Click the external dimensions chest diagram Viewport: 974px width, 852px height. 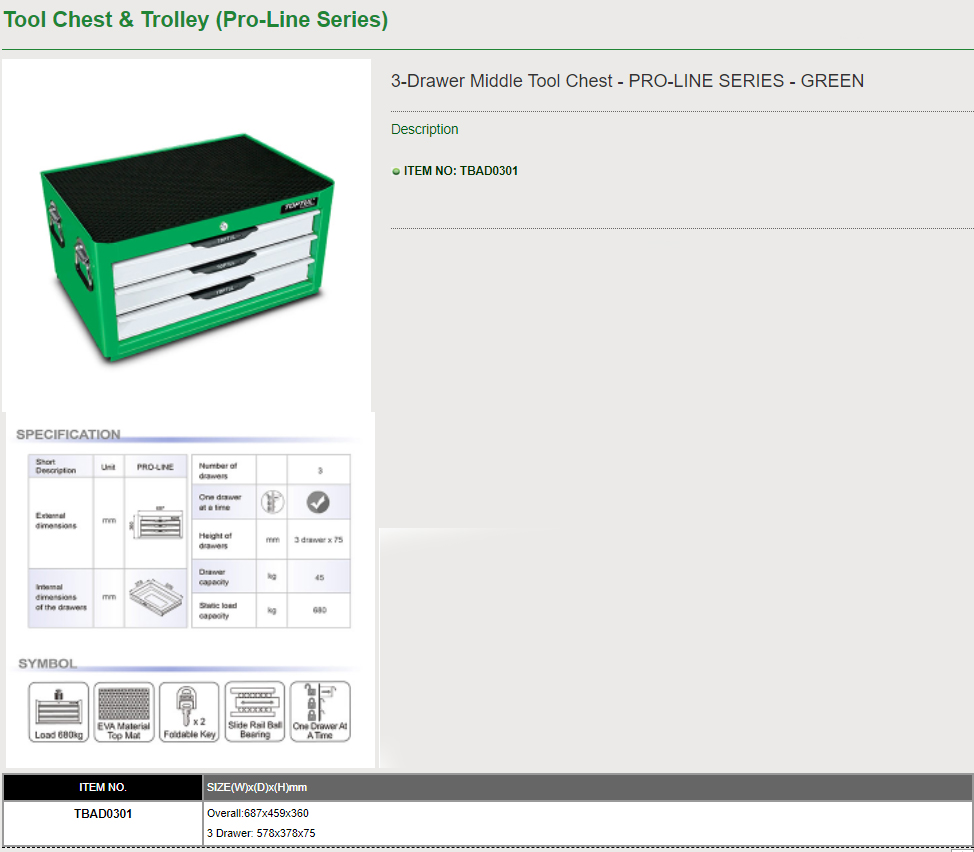(x=156, y=524)
